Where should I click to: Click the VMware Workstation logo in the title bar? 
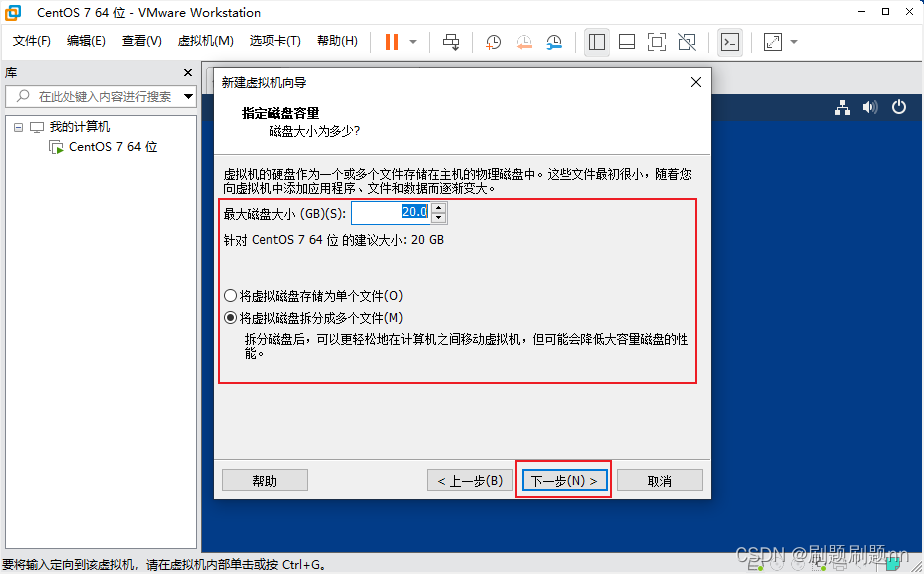point(12,12)
